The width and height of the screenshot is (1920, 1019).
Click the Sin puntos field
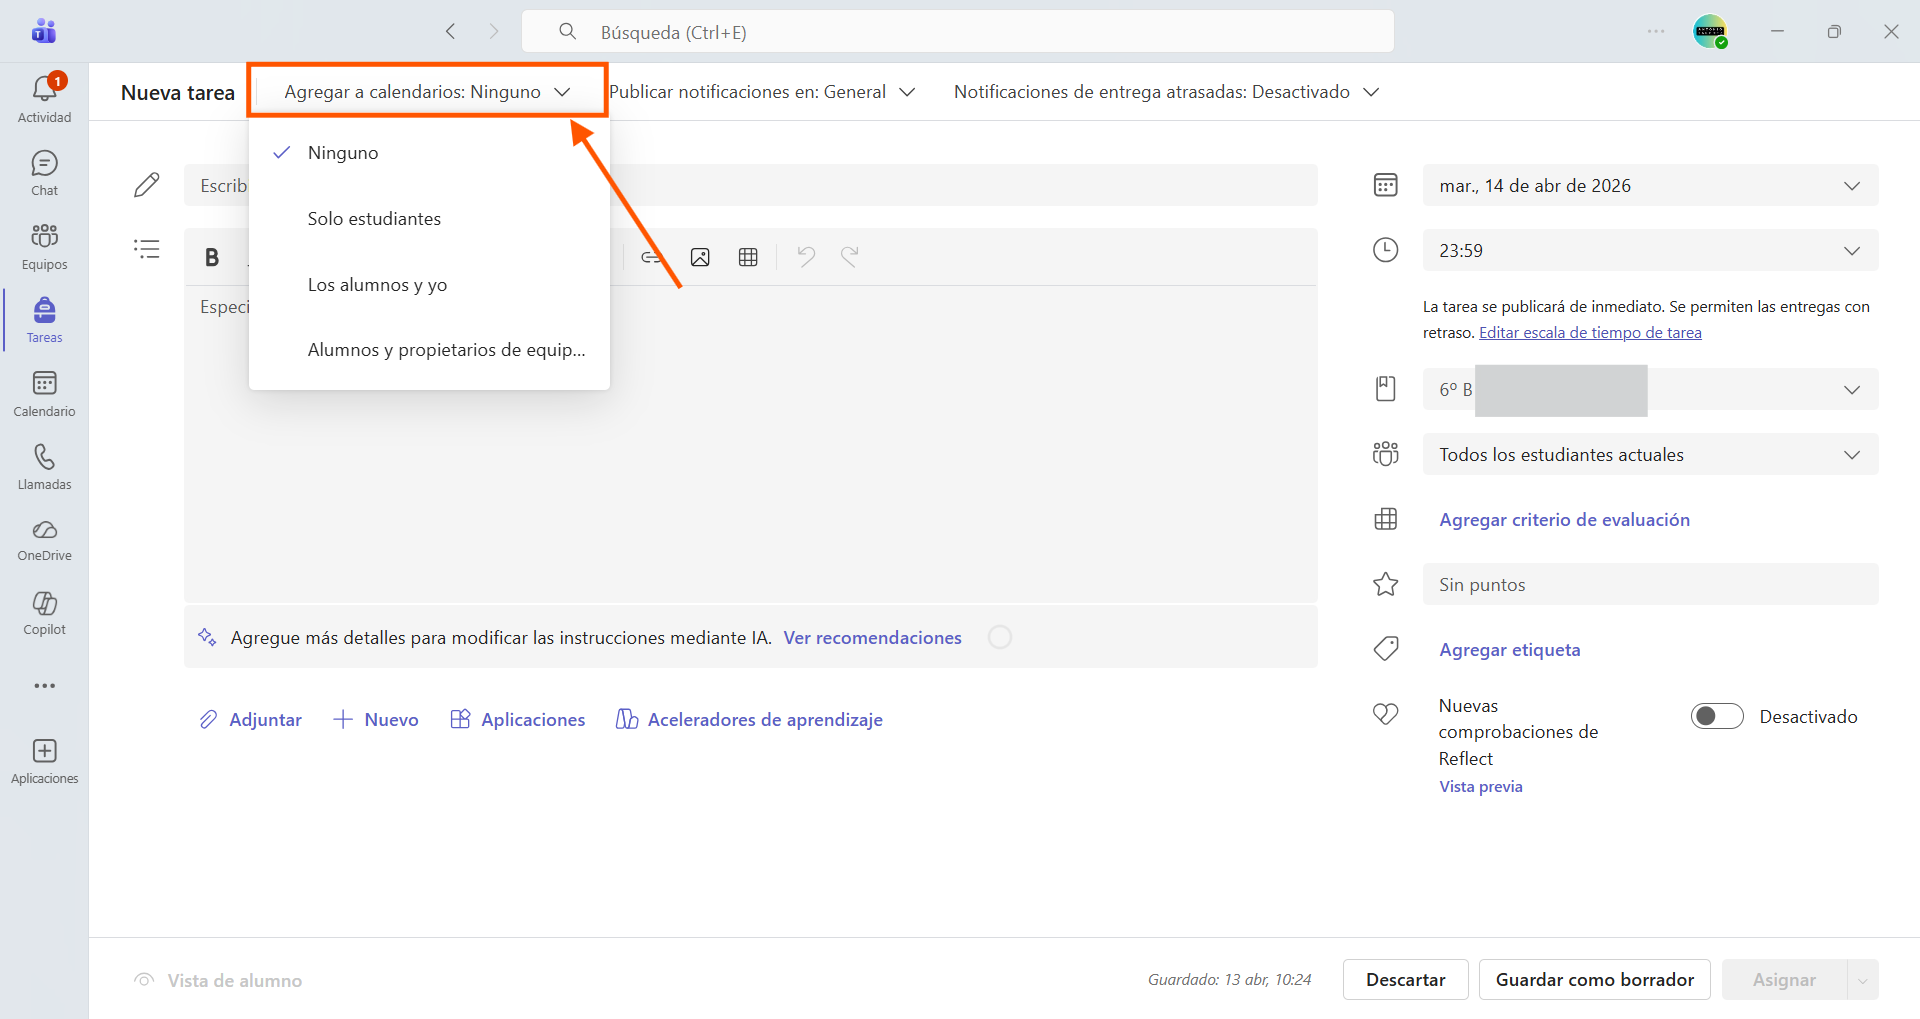[1650, 584]
